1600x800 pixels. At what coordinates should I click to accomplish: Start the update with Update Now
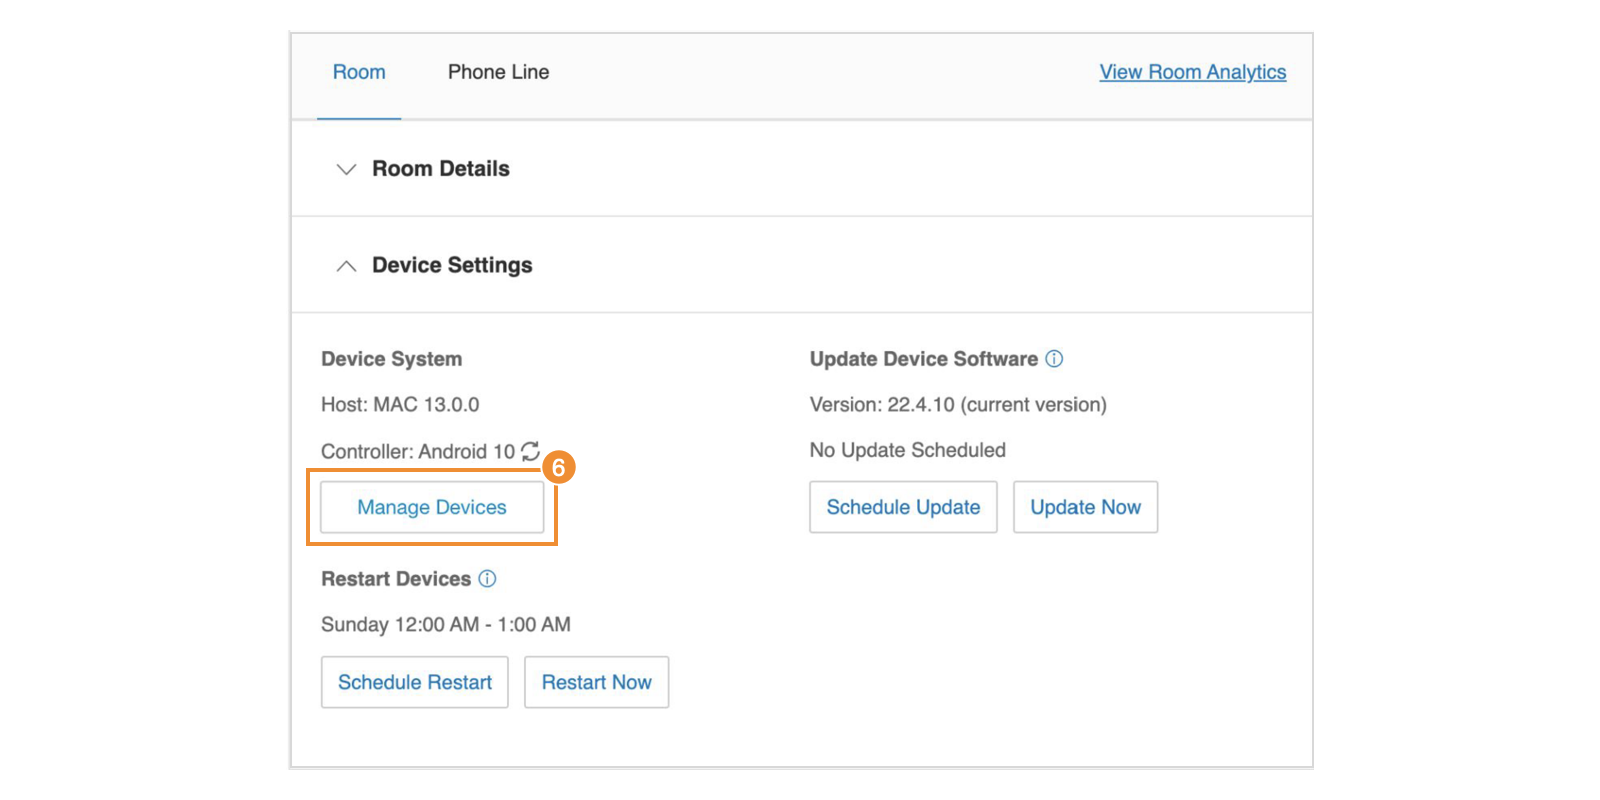click(x=1085, y=507)
